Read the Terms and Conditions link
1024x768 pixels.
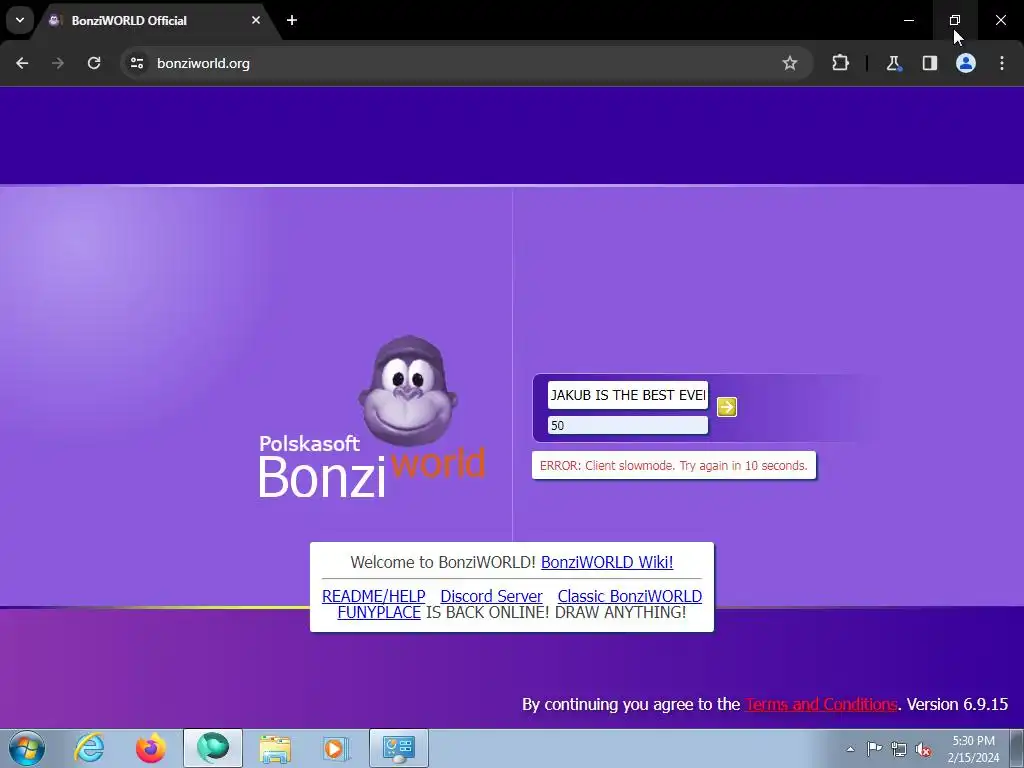pyautogui.click(x=821, y=704)
